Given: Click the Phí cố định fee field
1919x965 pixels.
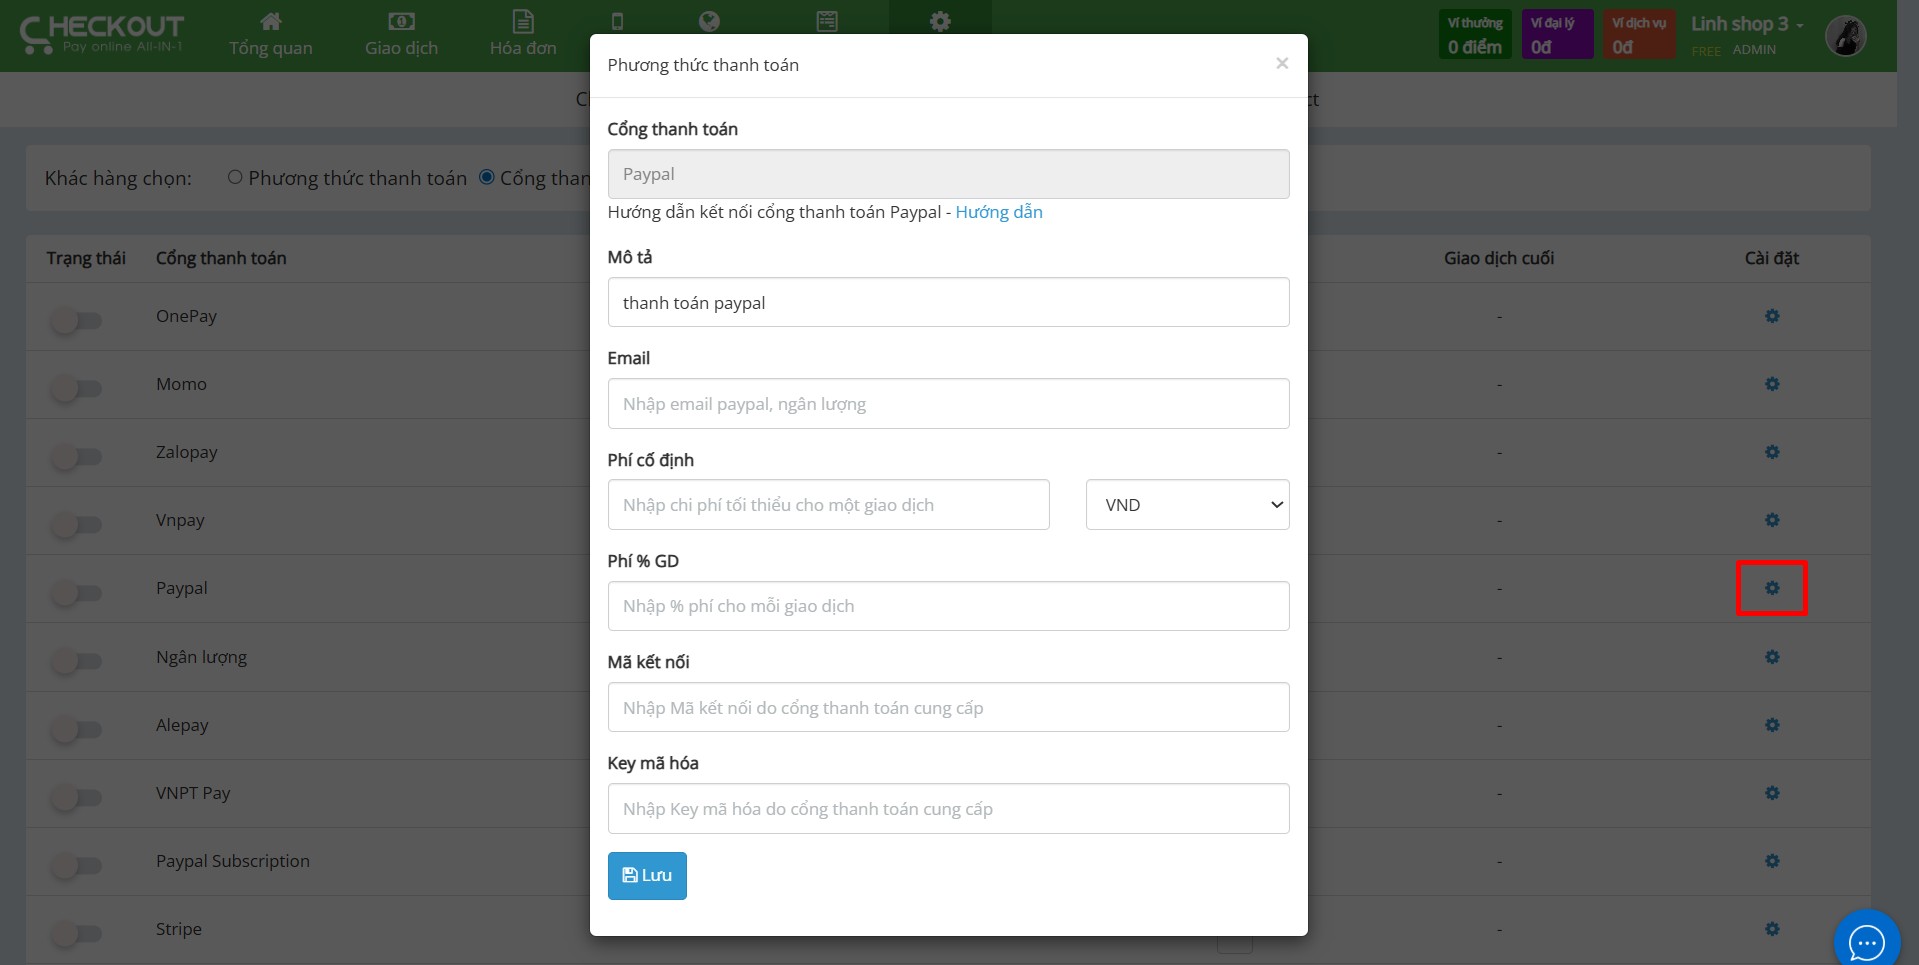Looking at the screenshot, I should [828, 505].
